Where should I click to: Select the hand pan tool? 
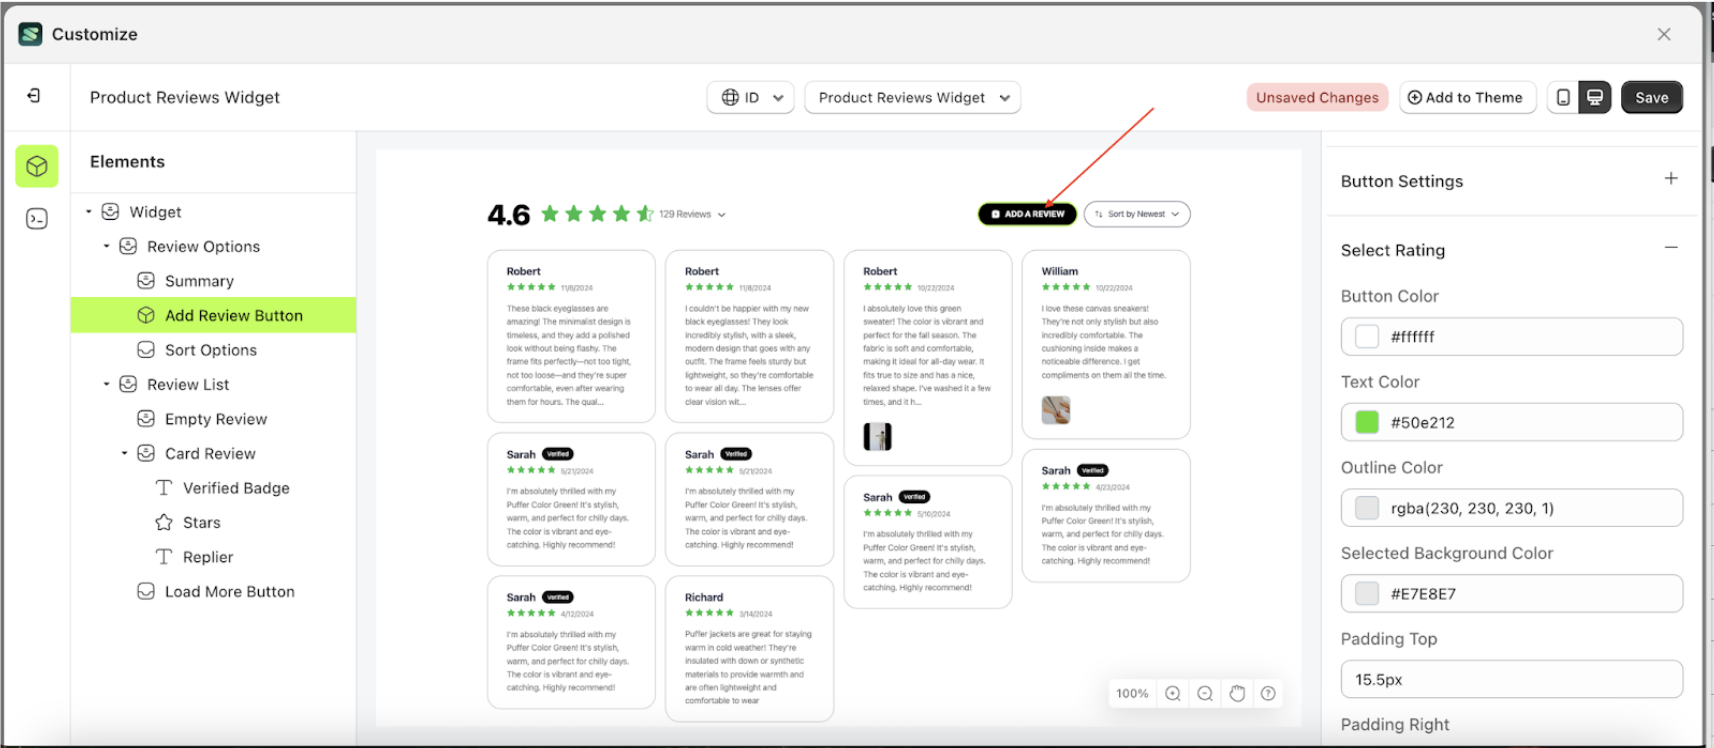pos(1237,693)
